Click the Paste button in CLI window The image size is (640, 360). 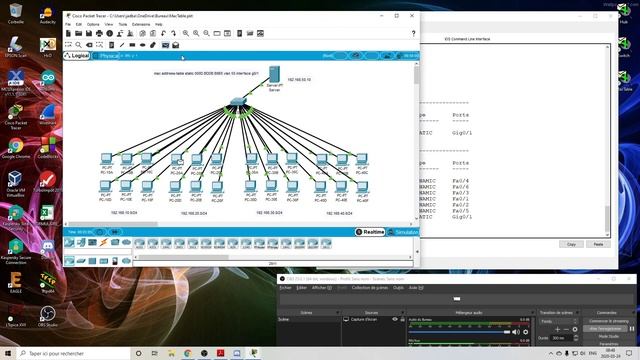(x=598, y=244)
